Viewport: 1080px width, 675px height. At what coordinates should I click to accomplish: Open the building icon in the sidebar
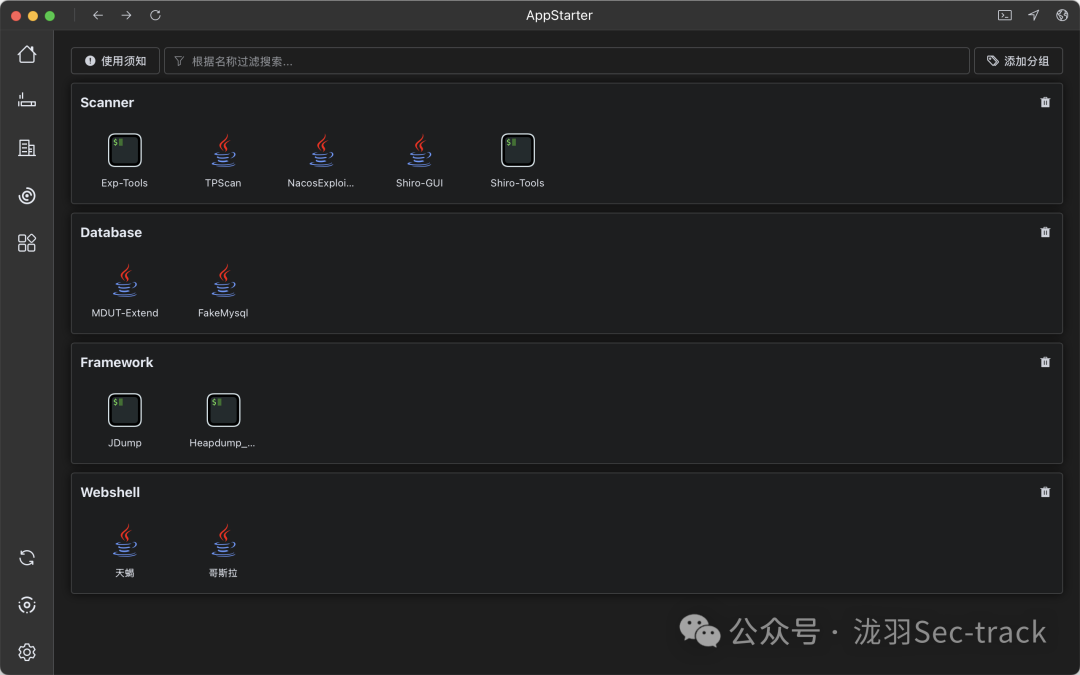point(27,147)
